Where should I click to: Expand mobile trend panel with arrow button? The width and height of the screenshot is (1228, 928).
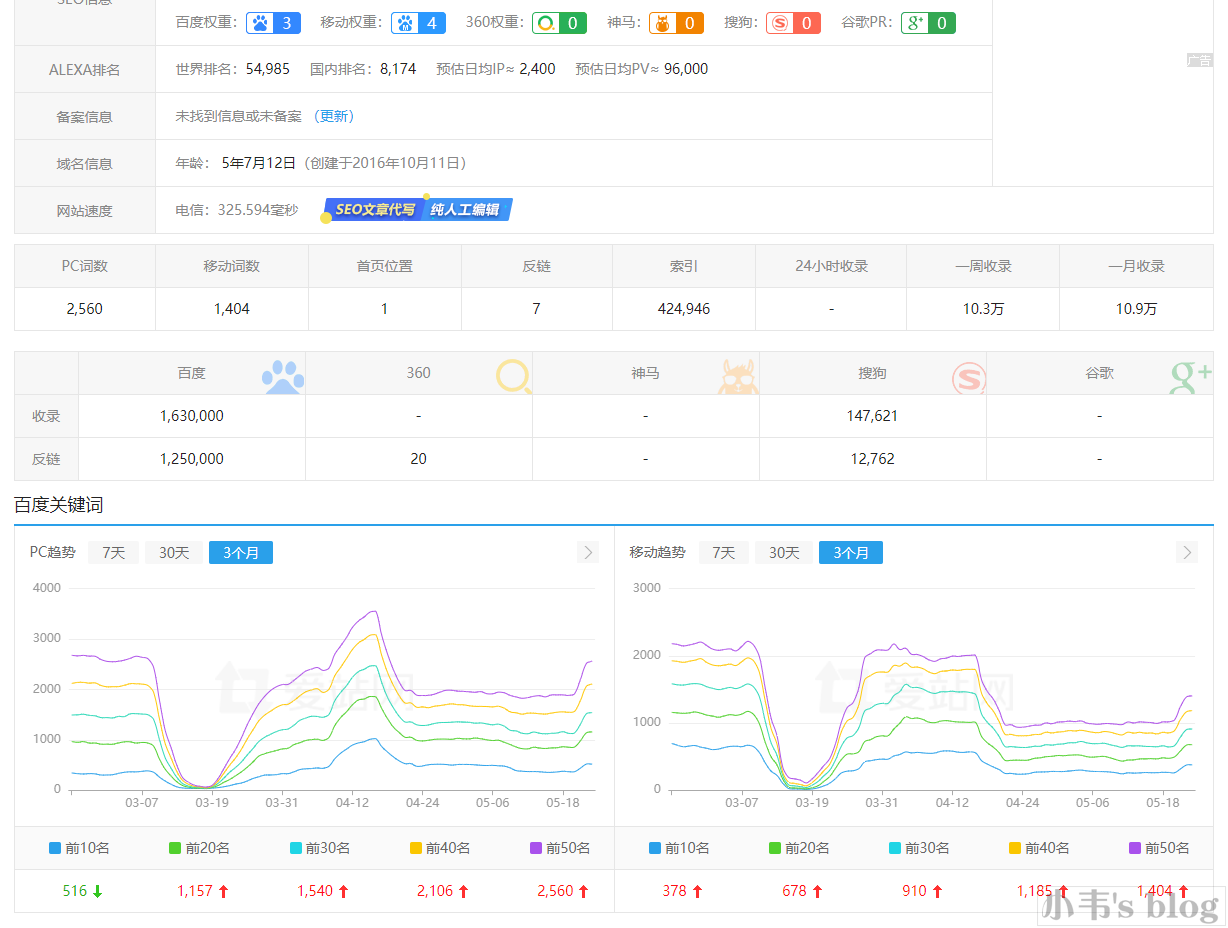click(1187, 552)
